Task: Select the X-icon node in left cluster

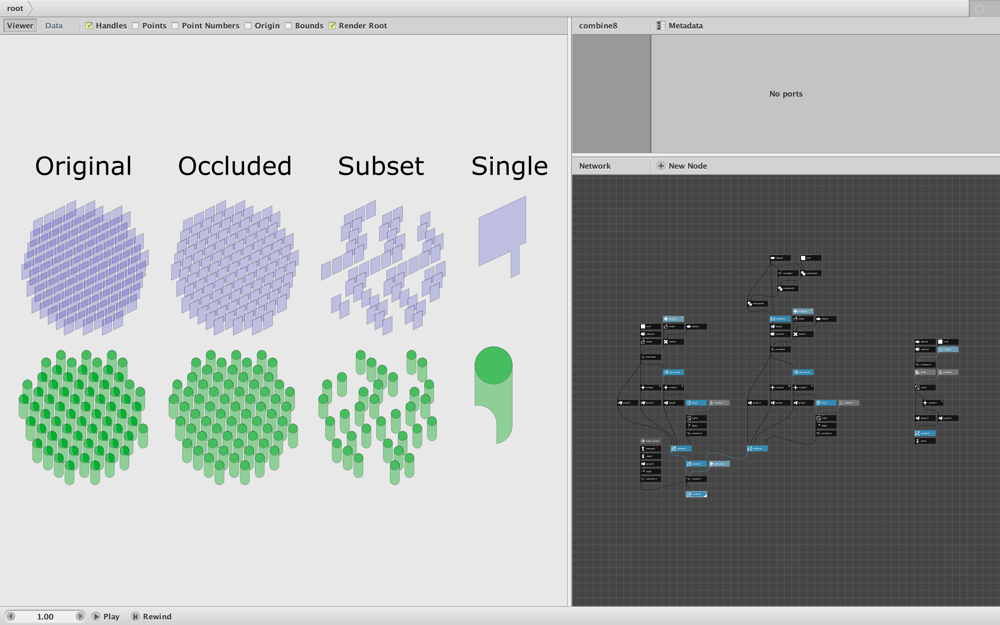Action: 673,342
